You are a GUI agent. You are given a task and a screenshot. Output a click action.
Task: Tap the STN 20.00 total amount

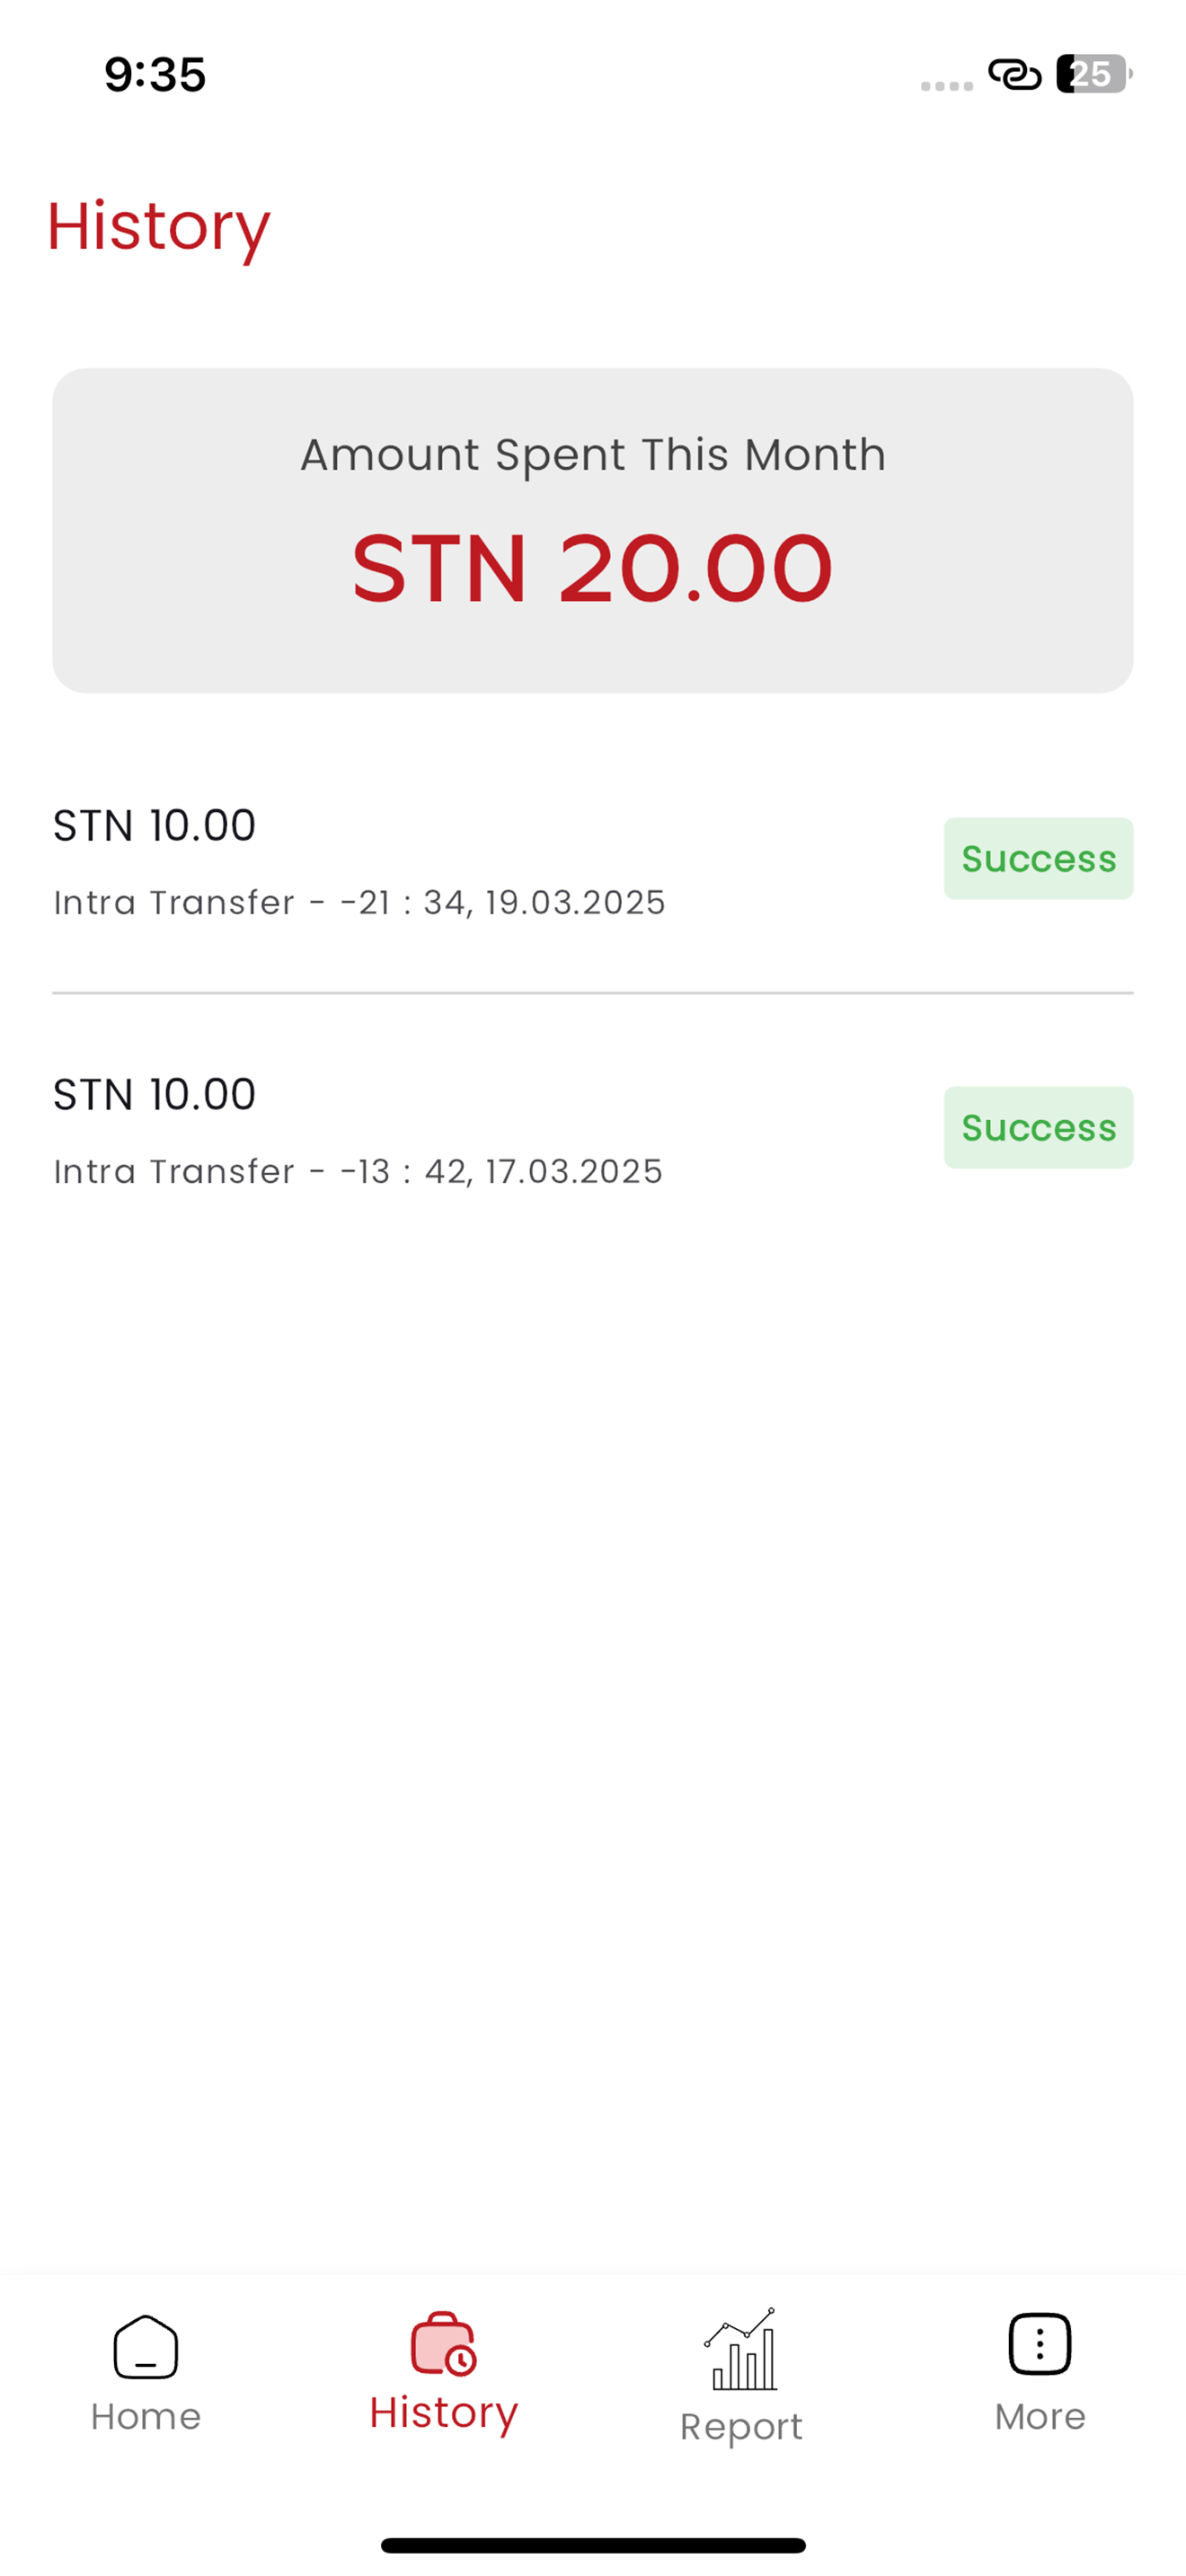tap(592, 568)
